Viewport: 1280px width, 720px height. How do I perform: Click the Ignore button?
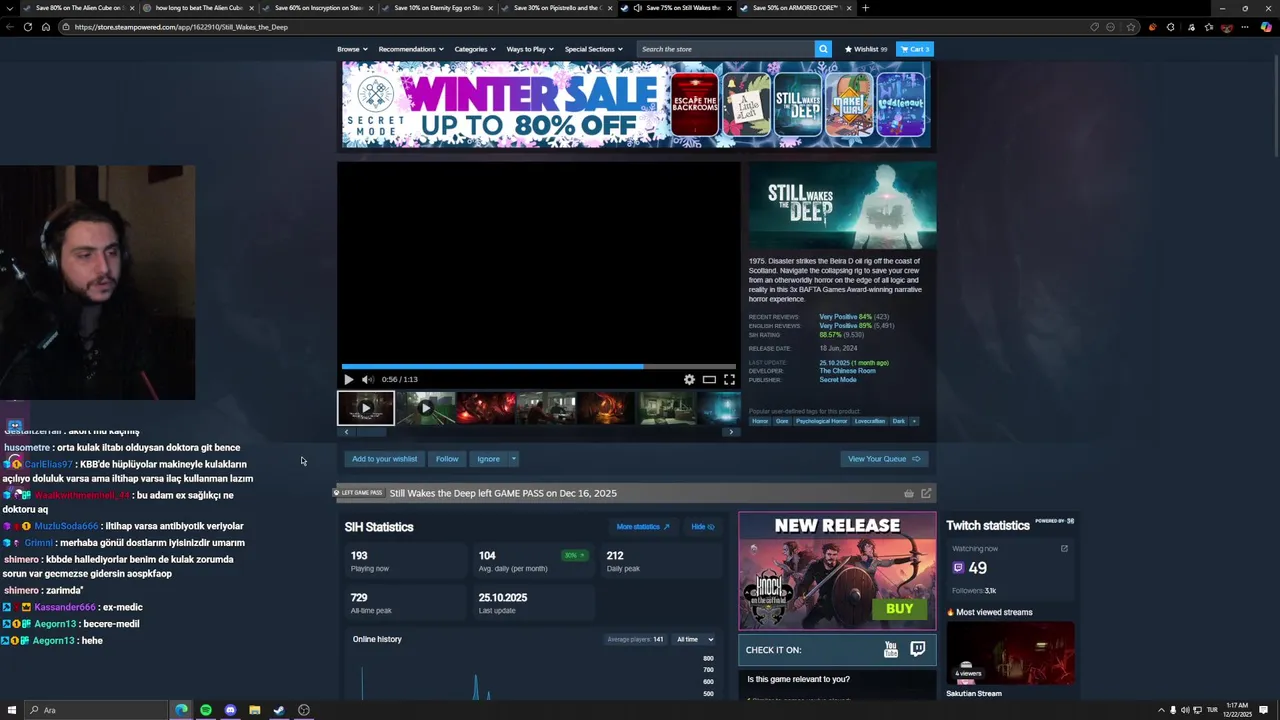[x=488, y=459]
